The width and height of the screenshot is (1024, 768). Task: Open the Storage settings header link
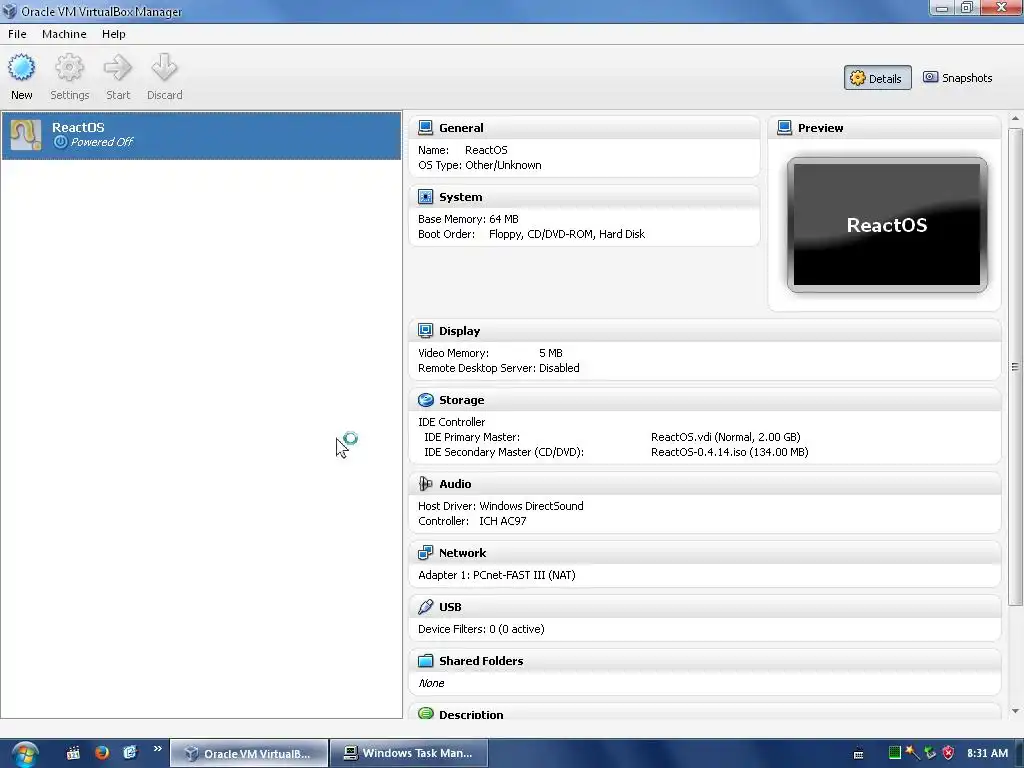(x=462, y=400)
